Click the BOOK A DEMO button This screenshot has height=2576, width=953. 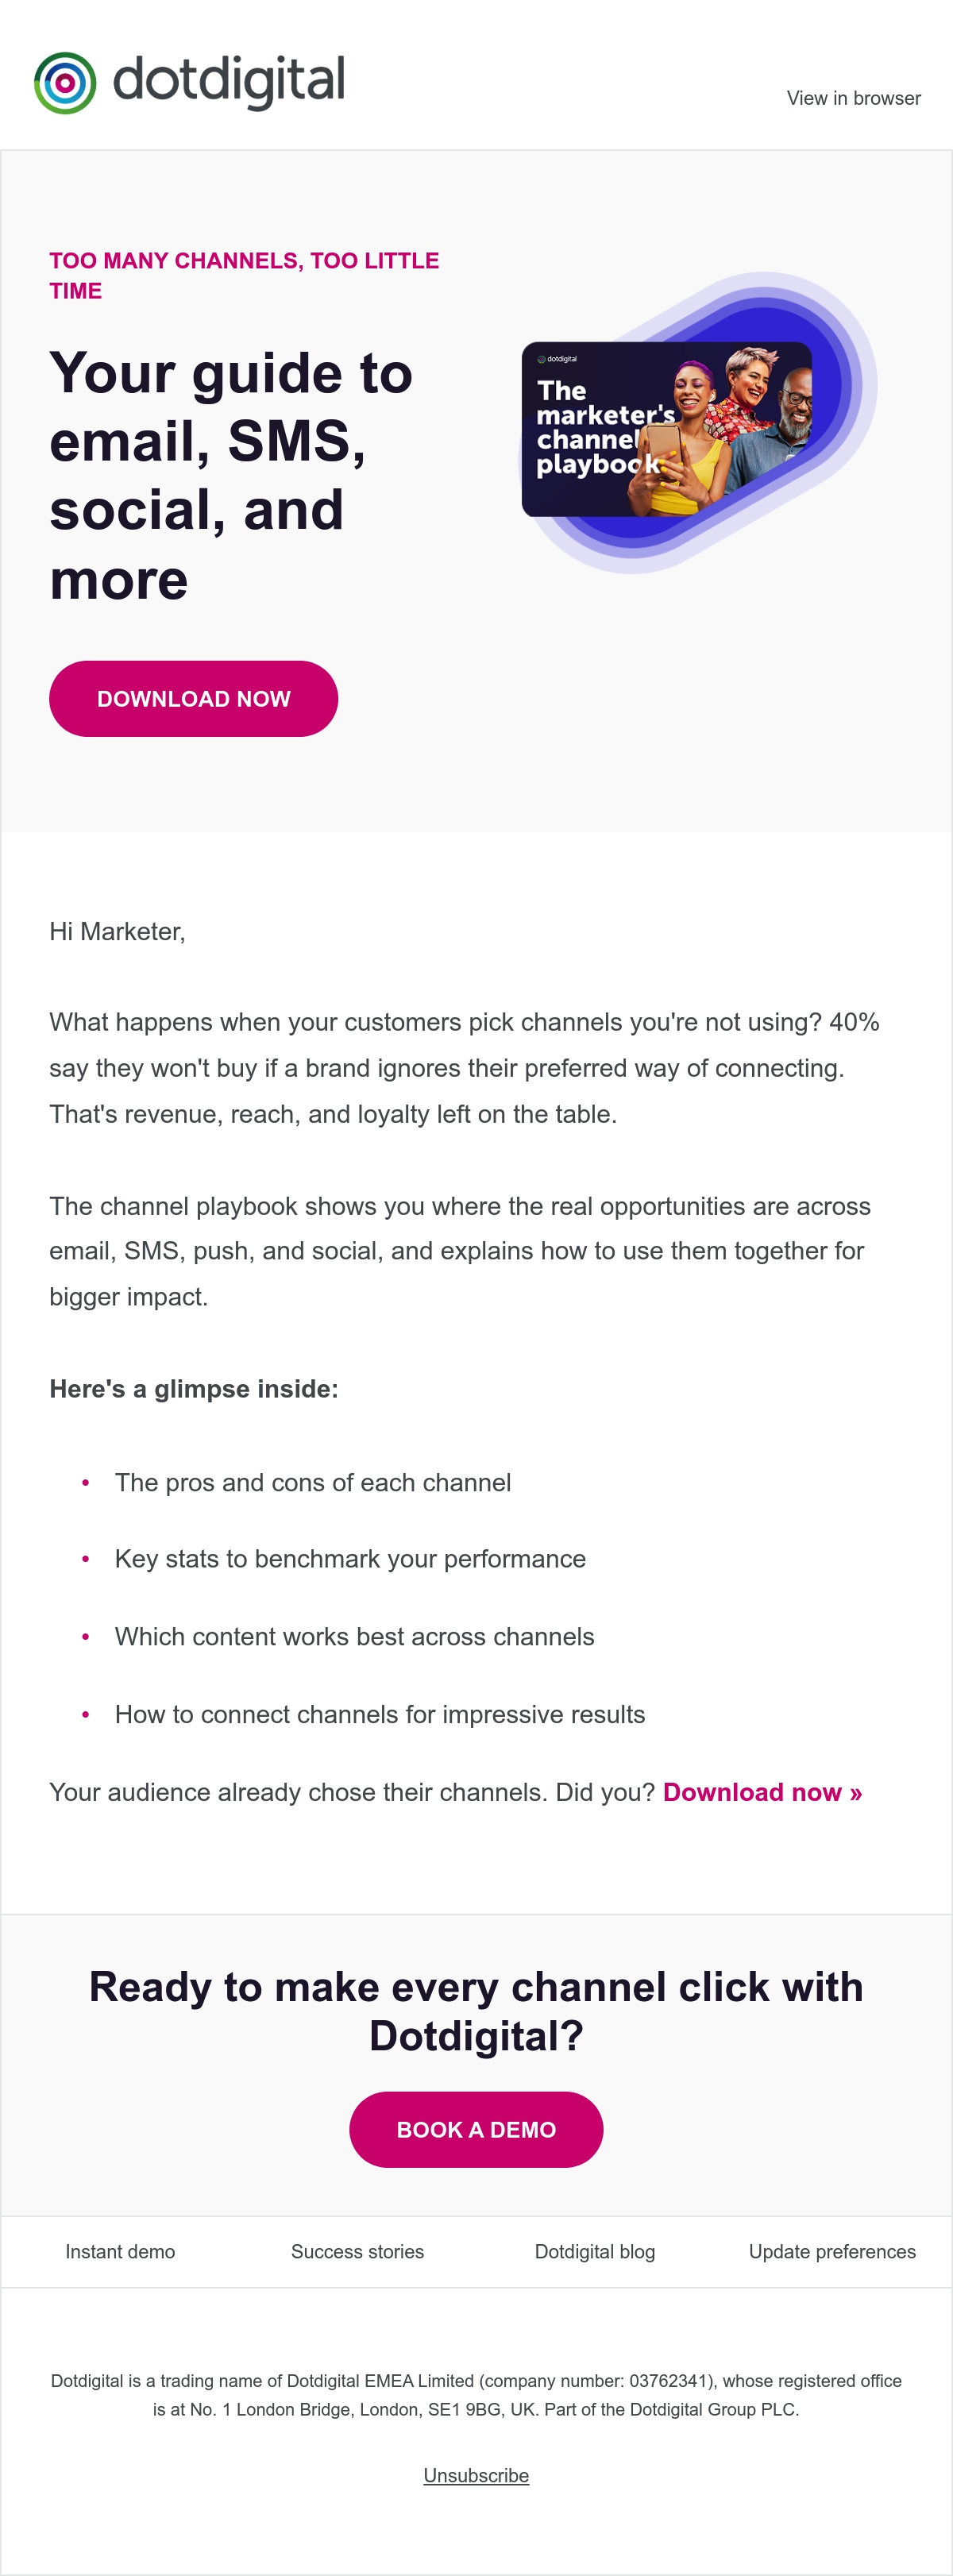[476, 2130]
